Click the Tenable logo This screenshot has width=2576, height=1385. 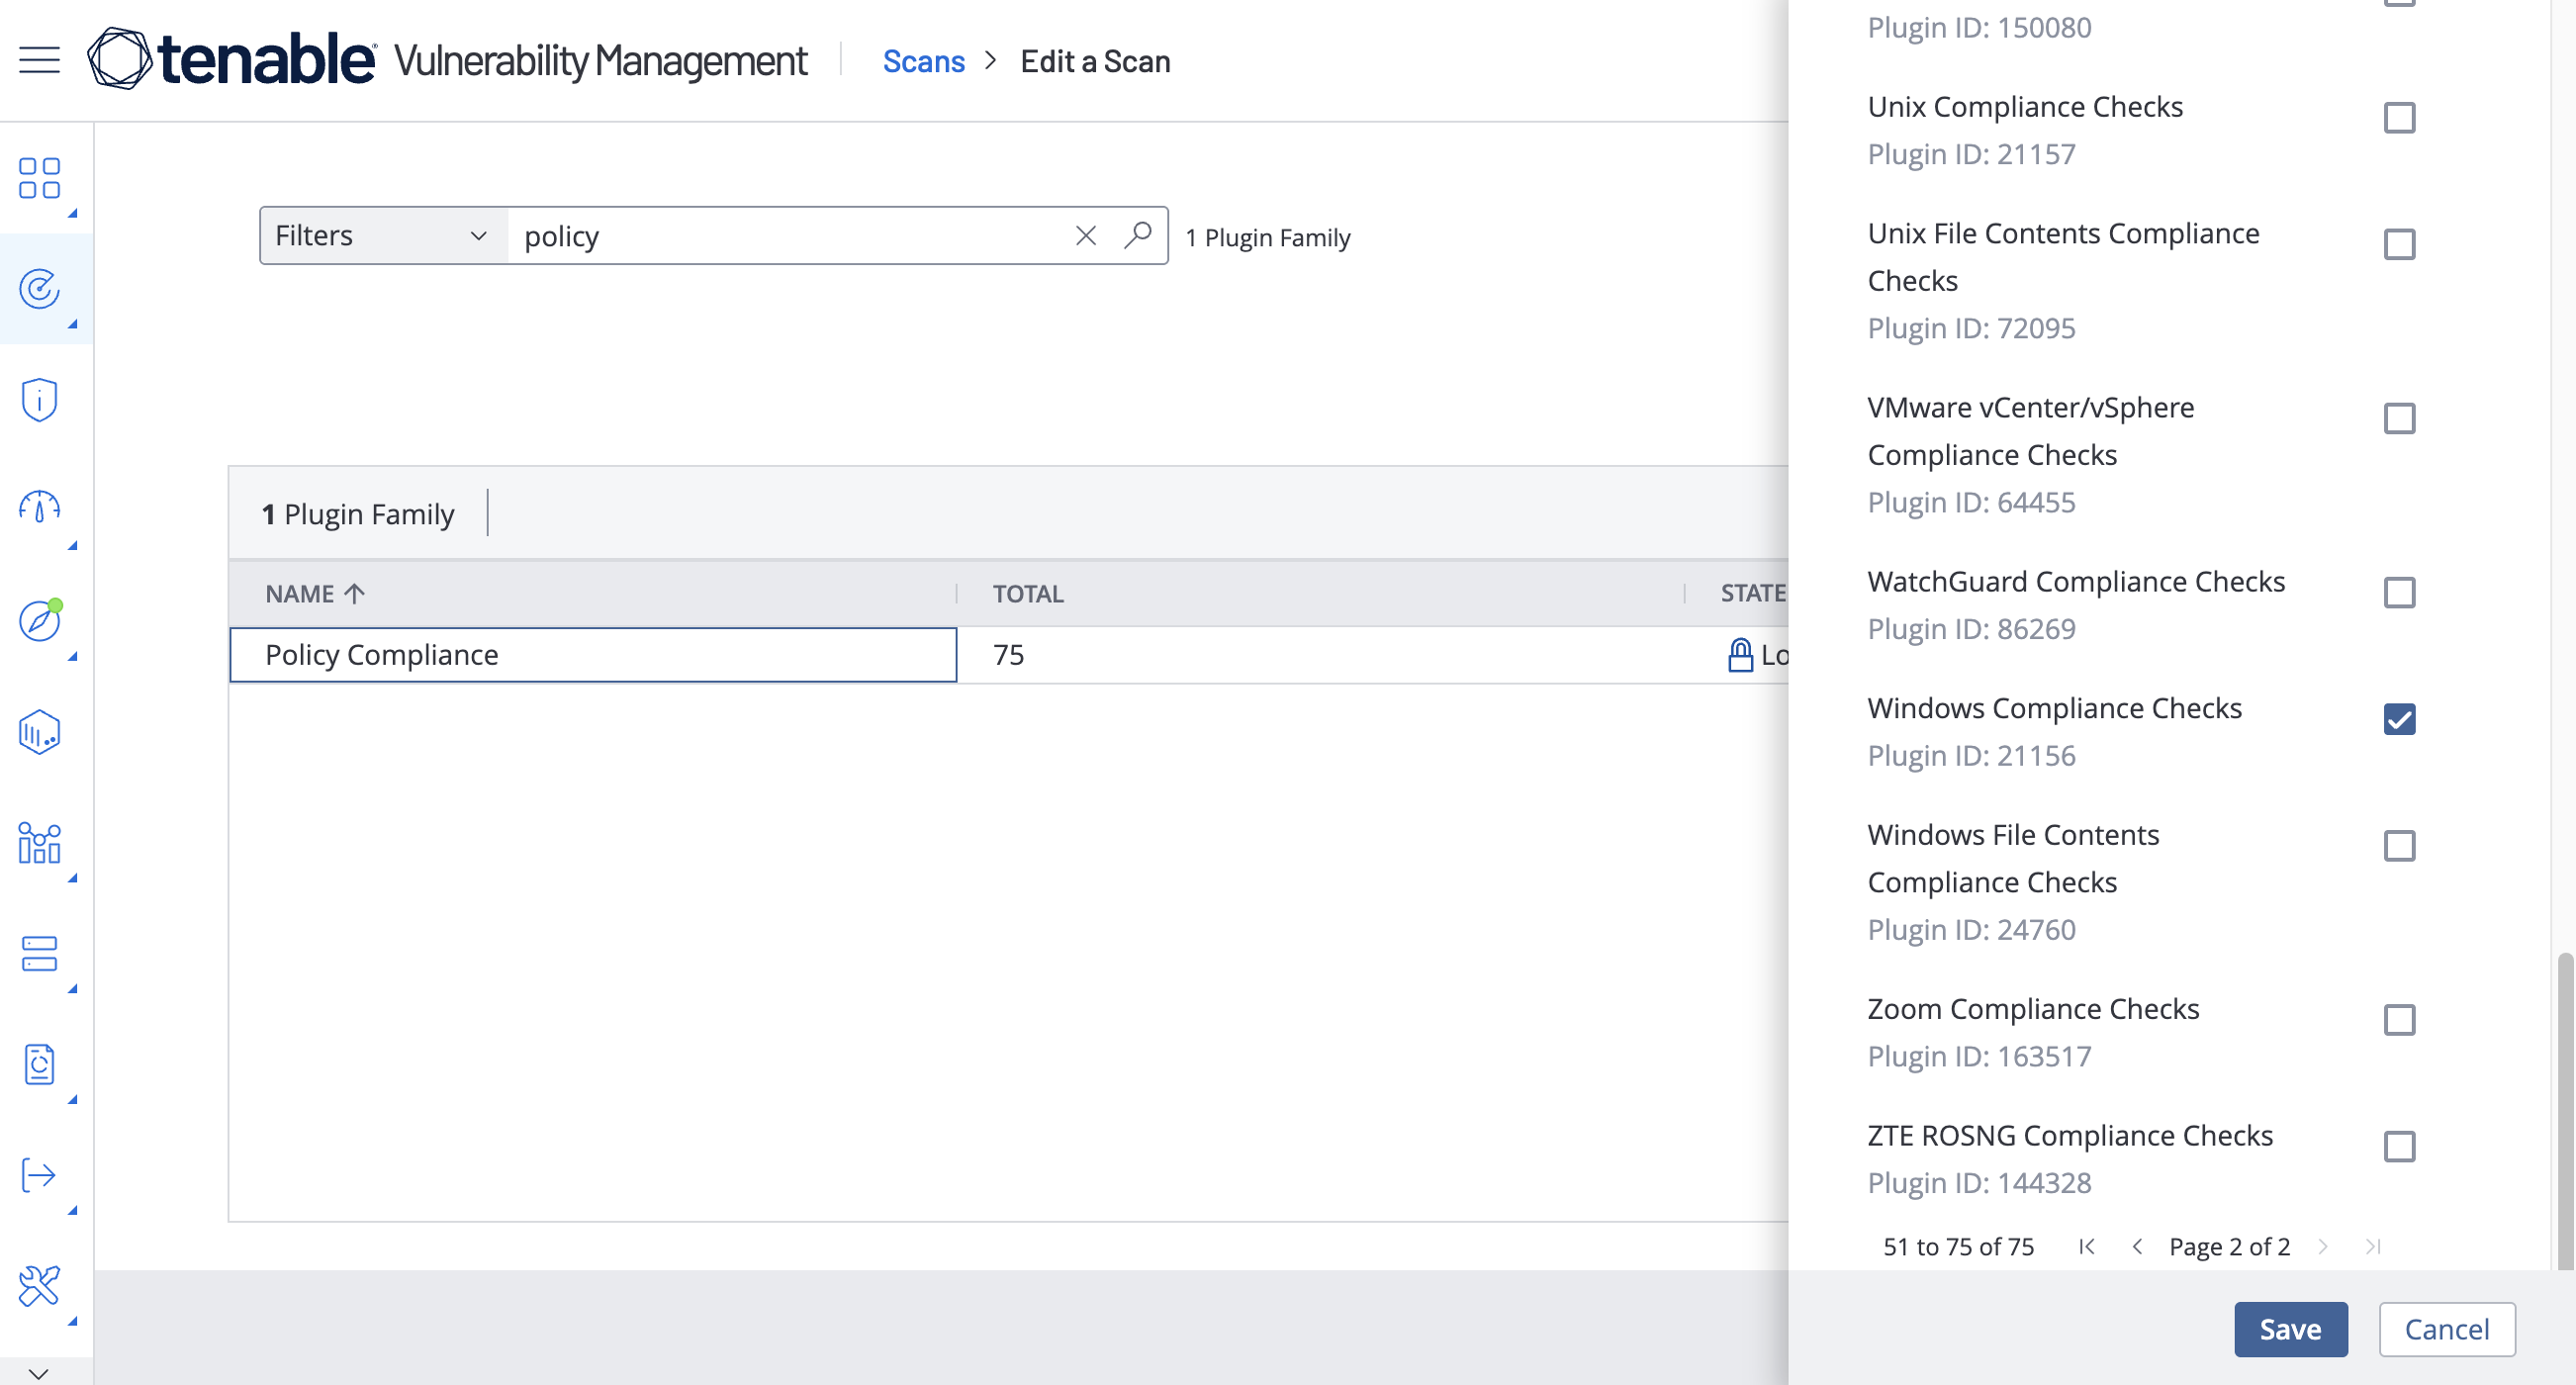point(232,59)
